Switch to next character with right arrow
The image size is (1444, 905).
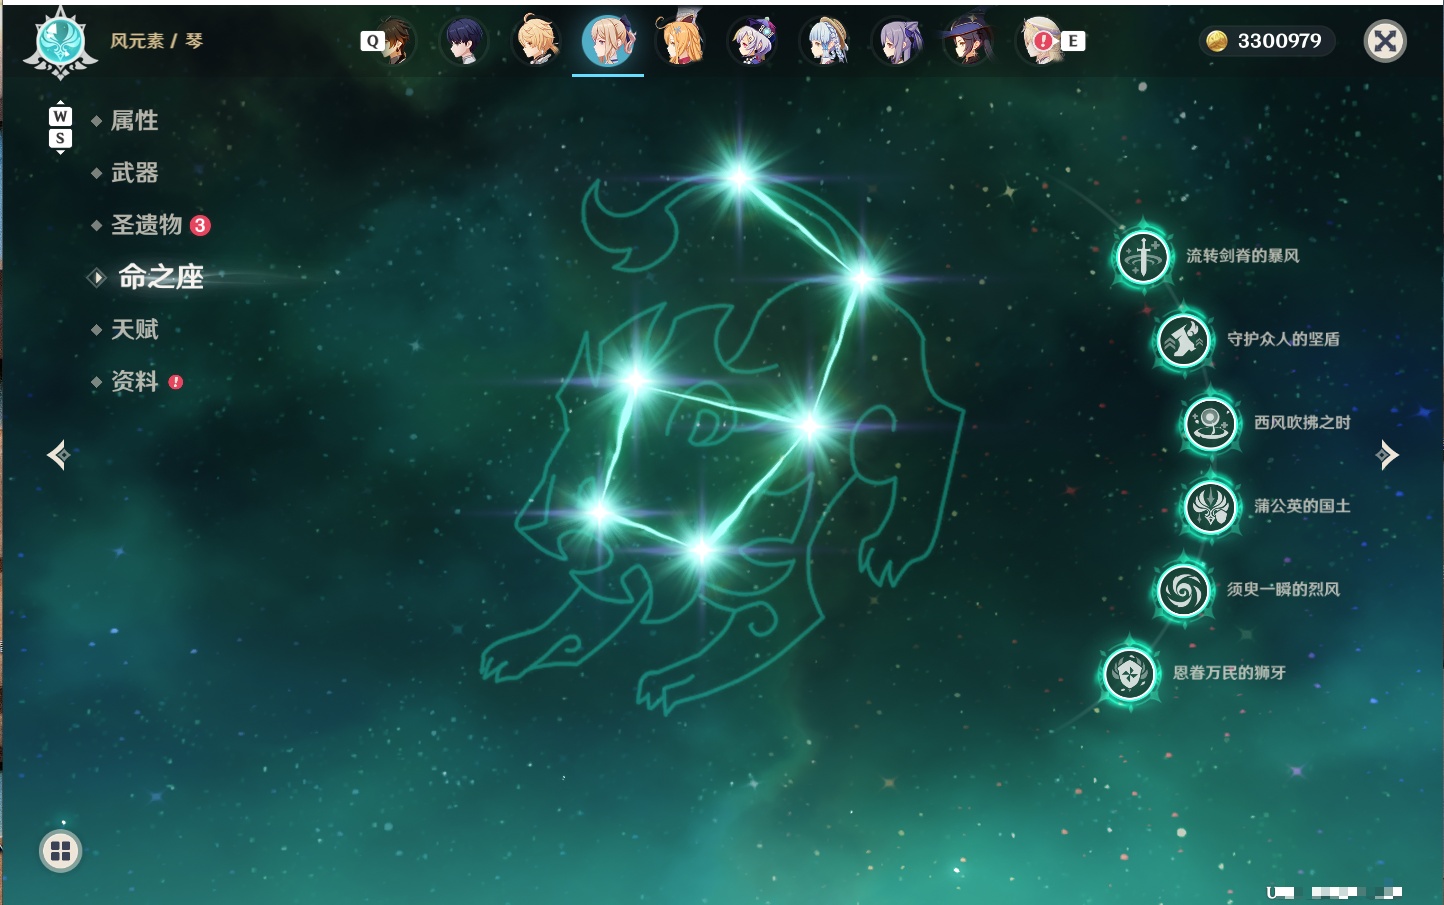click(1387, 455)
